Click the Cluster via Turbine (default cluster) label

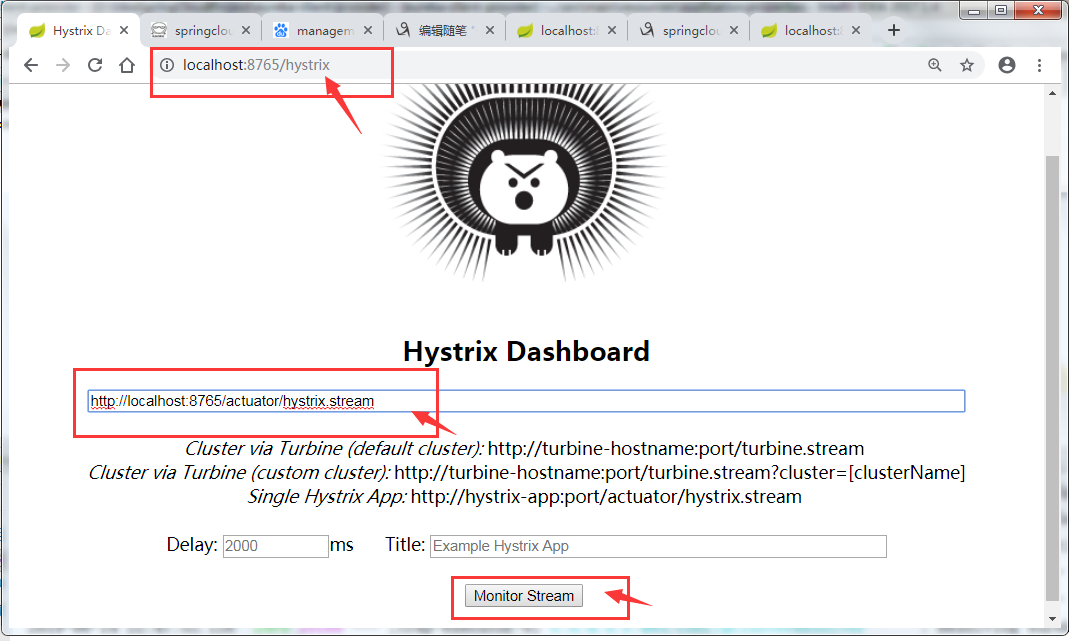point(334,449)
